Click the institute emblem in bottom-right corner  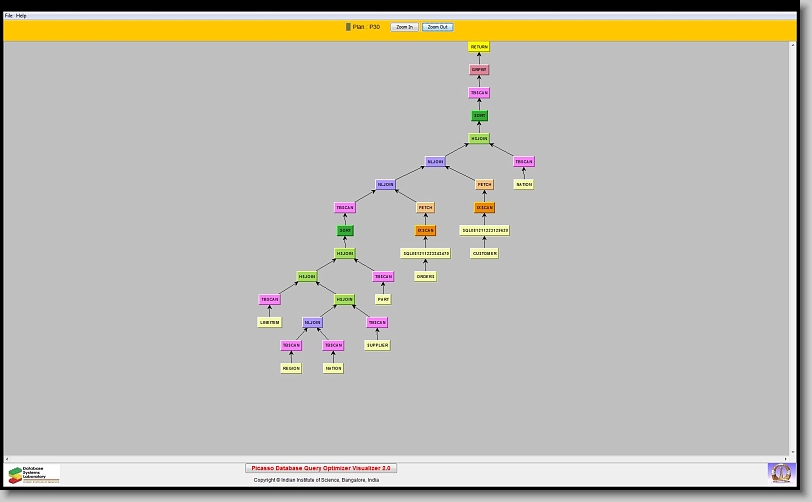click(x=780, y=472)
